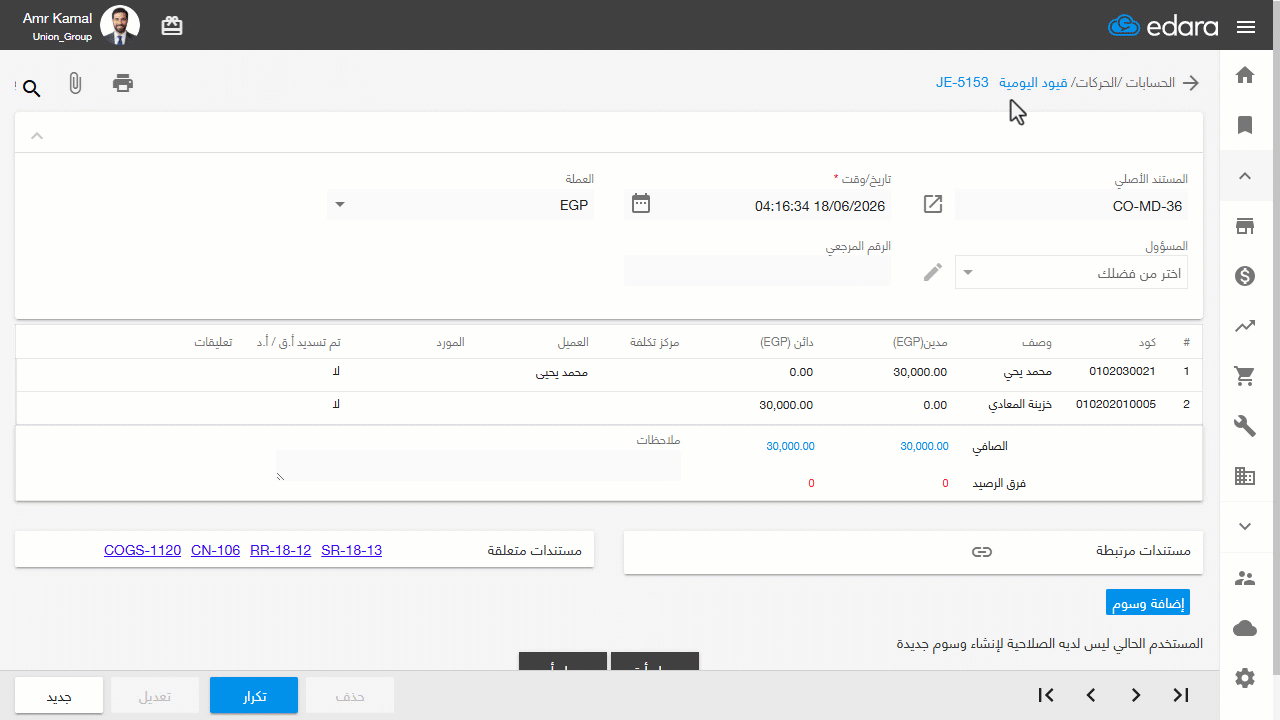Open the EGP currency dropdown
The height and width of the screenshot is (720, 1280).
point(461,205)
